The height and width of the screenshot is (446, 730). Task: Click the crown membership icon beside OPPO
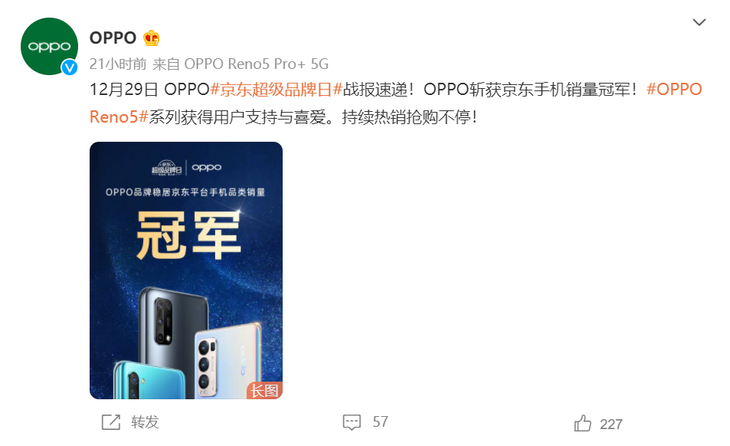click(151, 38)
